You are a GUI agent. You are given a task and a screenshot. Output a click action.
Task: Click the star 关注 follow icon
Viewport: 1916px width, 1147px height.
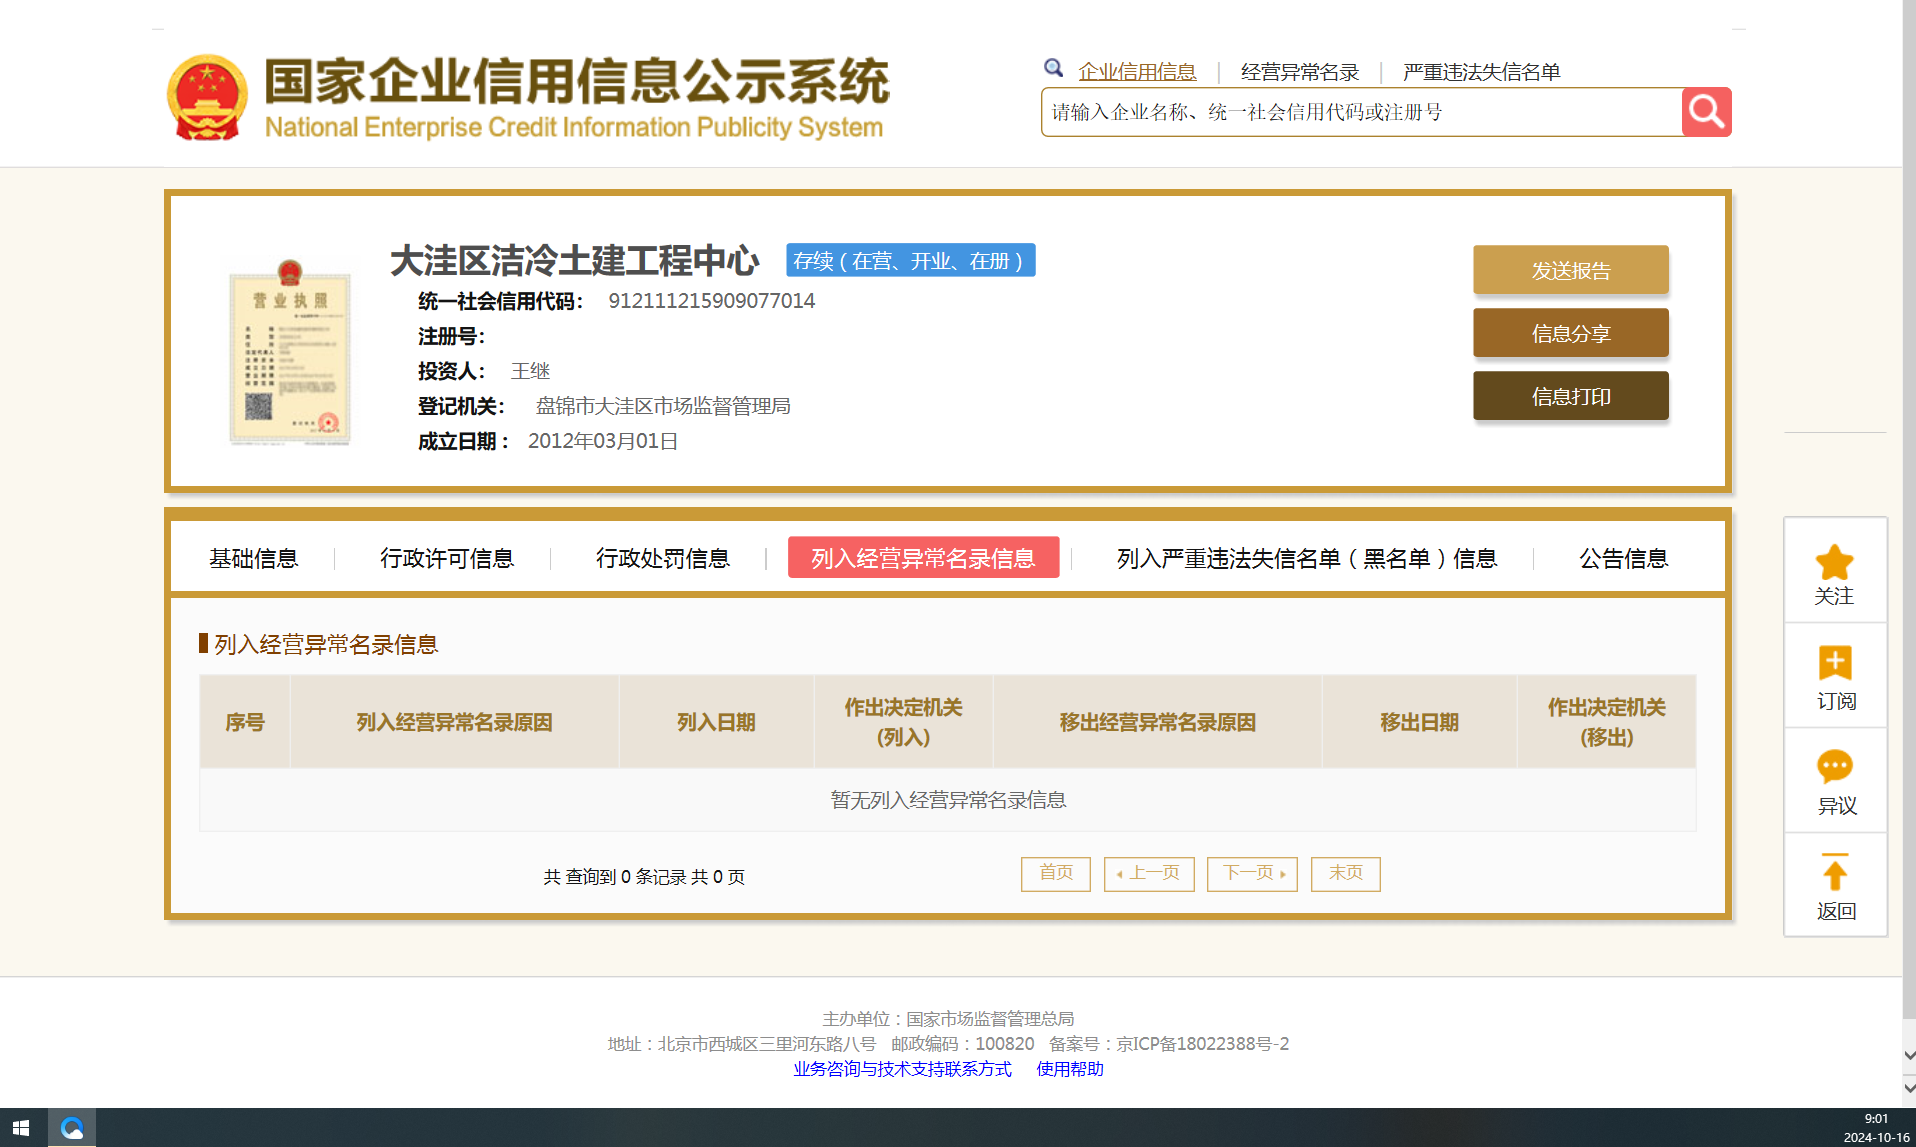click(1834, 562)
